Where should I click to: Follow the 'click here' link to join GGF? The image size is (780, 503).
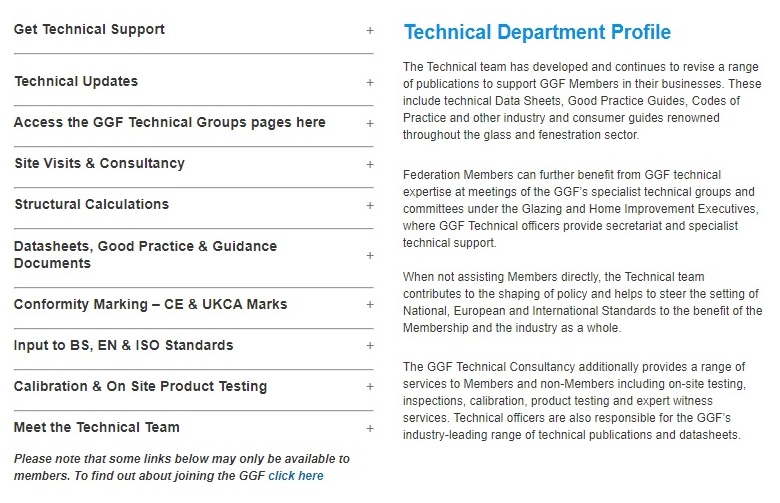[296, 476]
